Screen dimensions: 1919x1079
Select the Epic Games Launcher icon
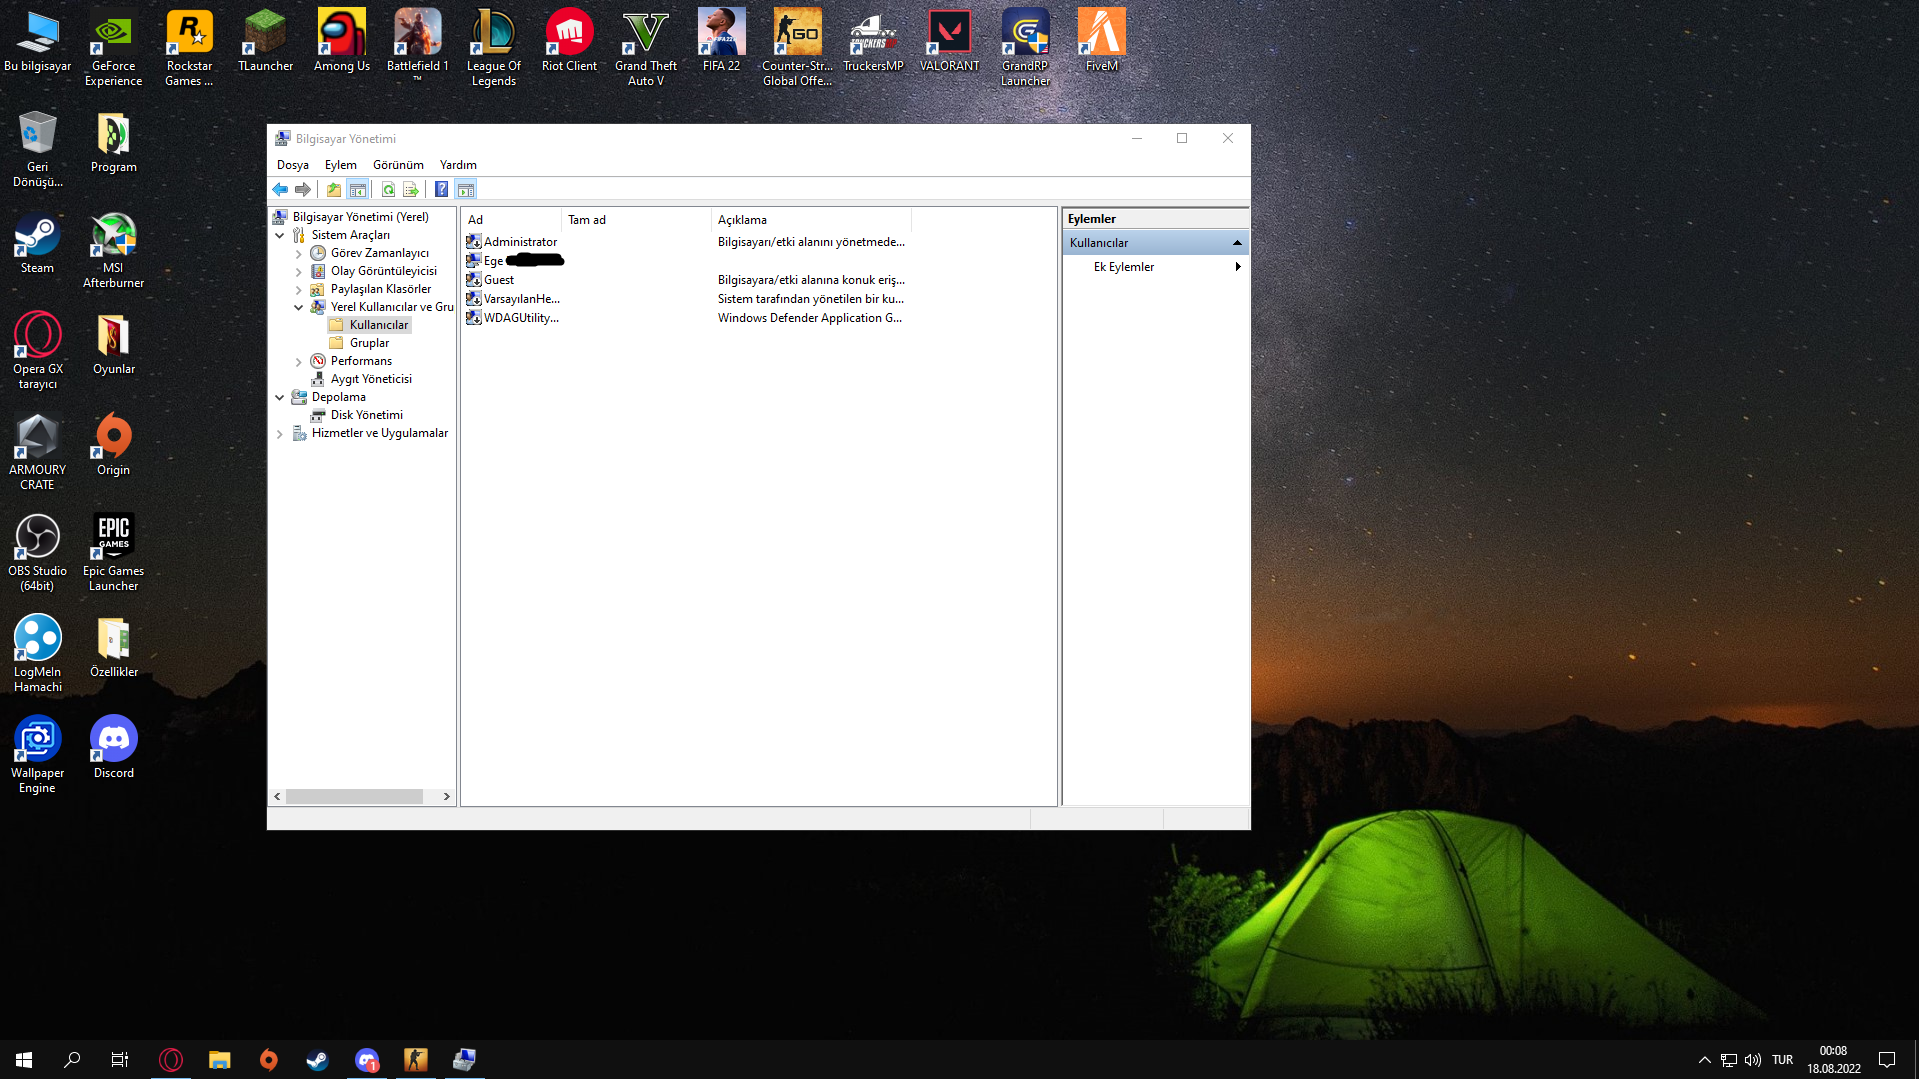tap(114, 553)
